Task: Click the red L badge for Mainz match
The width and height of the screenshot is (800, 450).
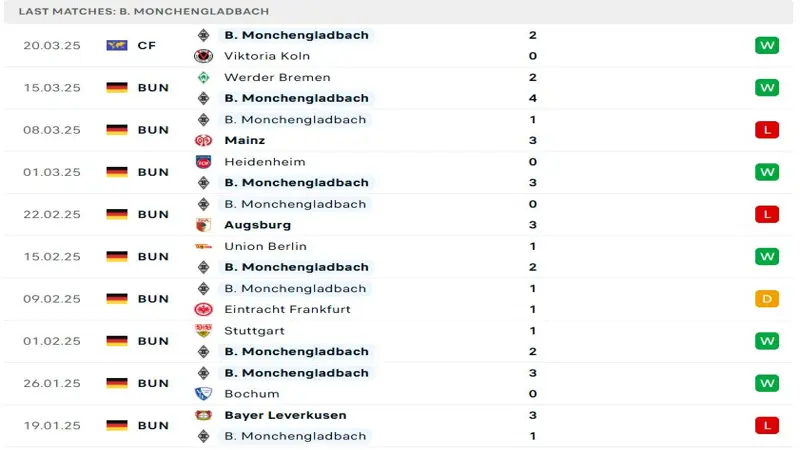Action: point(767,130)
